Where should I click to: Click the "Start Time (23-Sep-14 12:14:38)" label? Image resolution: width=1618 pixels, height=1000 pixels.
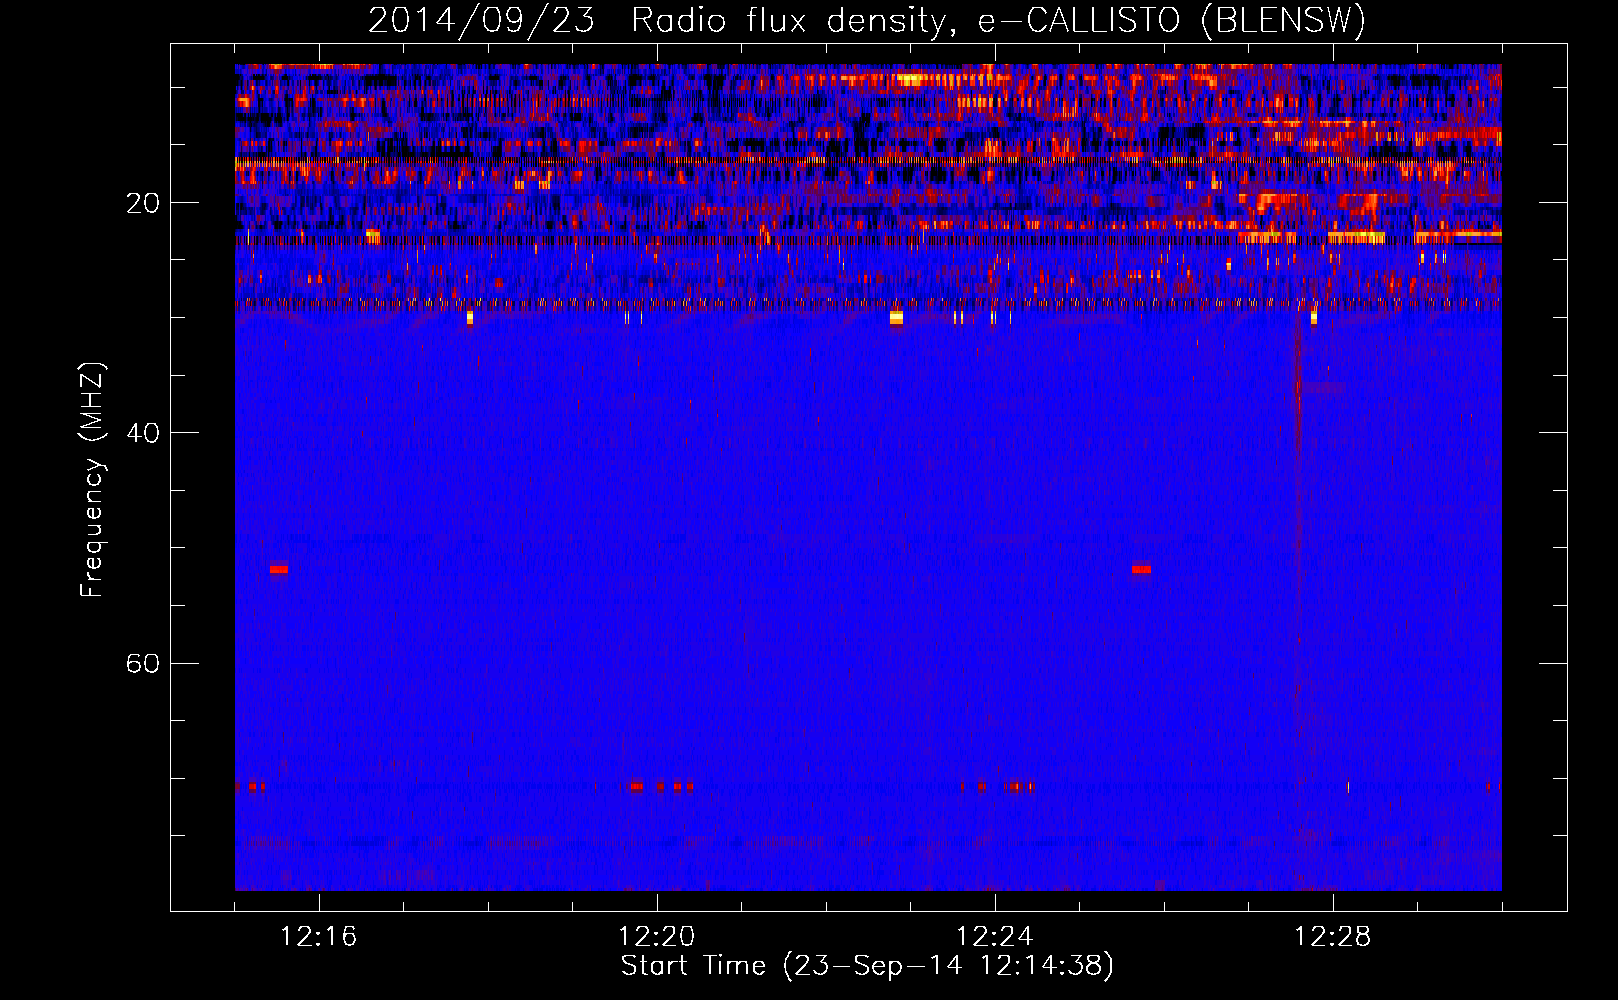[867, 966]
